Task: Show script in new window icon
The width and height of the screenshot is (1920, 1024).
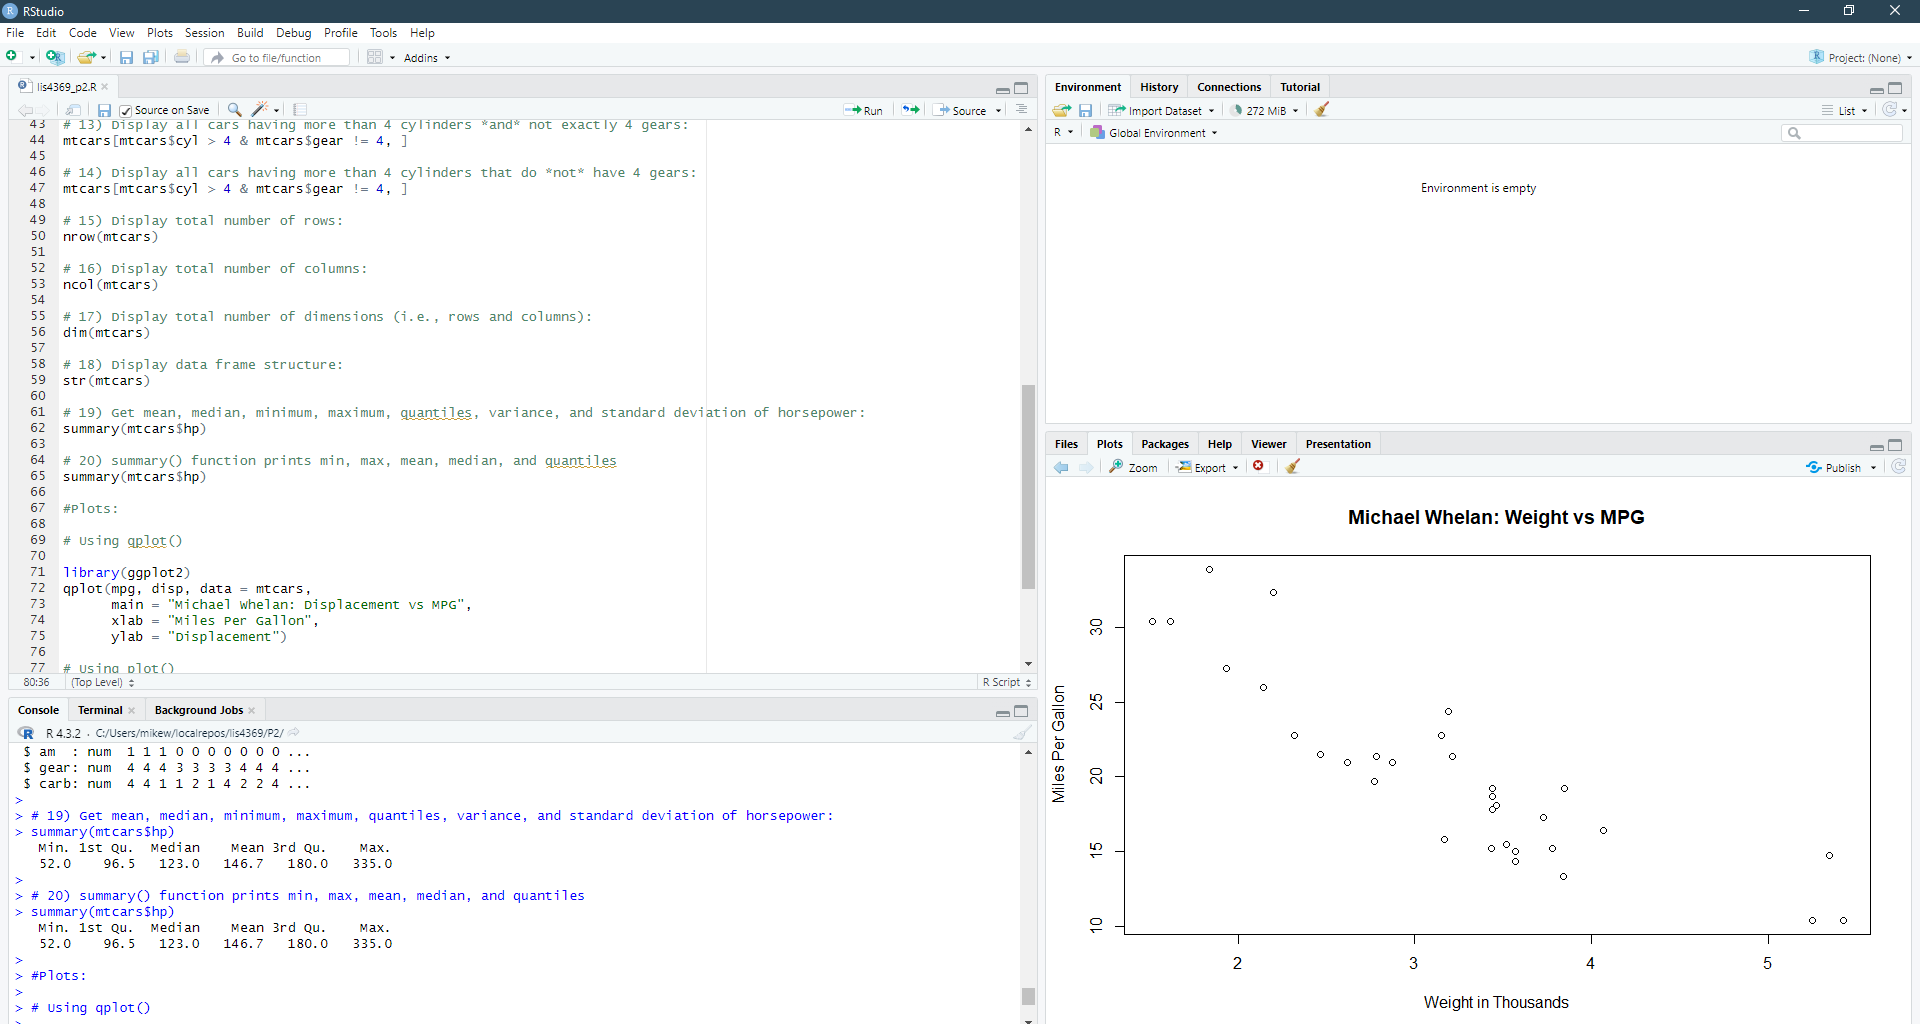Action: (x=73, y=110)
